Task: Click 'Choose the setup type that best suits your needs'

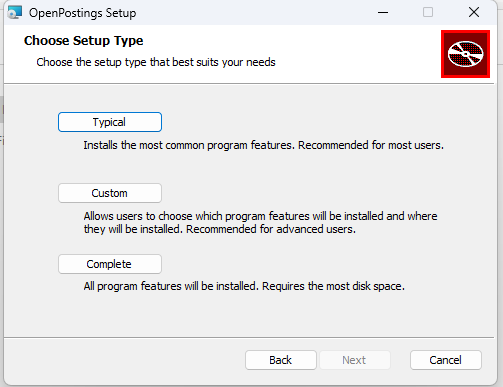Action: 156,62
